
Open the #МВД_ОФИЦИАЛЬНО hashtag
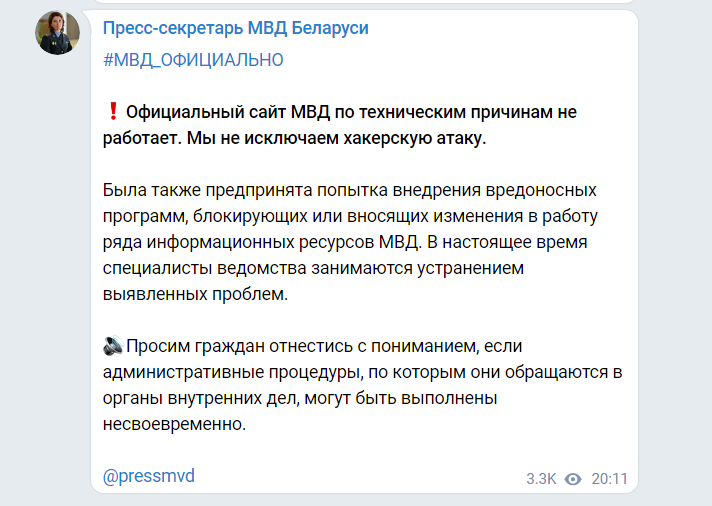point(193,60)
